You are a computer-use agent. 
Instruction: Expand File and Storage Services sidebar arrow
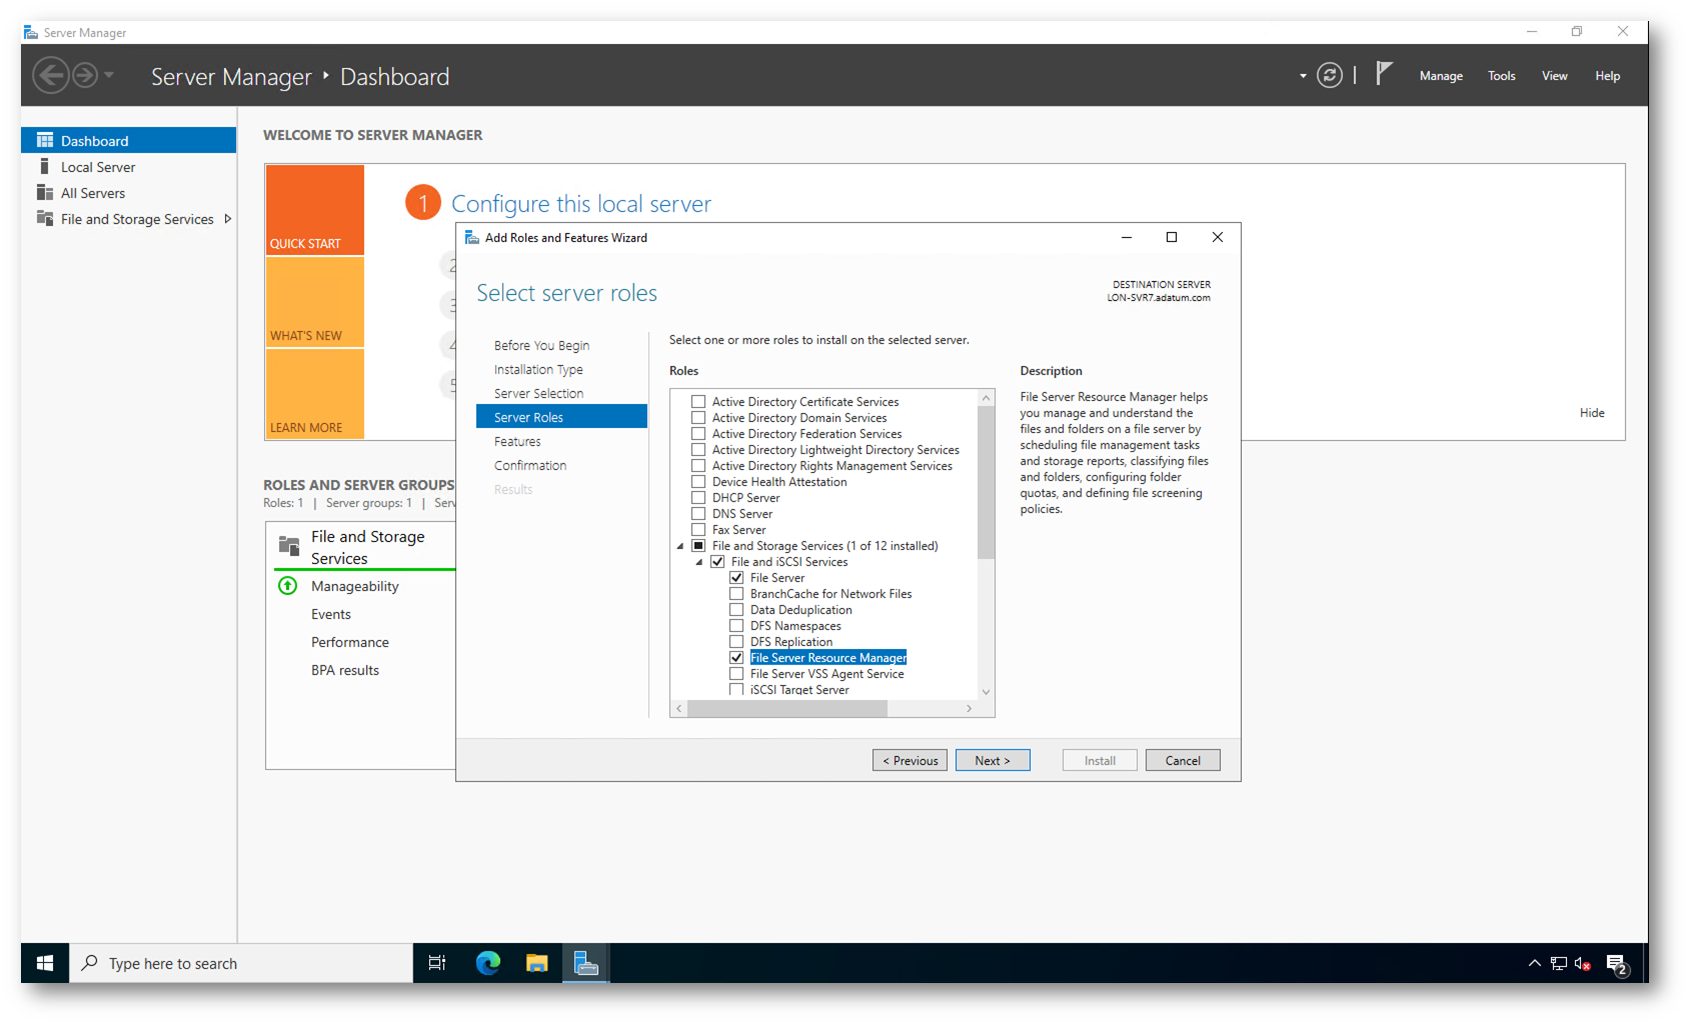pyautogui.click(x=228, y=219)
